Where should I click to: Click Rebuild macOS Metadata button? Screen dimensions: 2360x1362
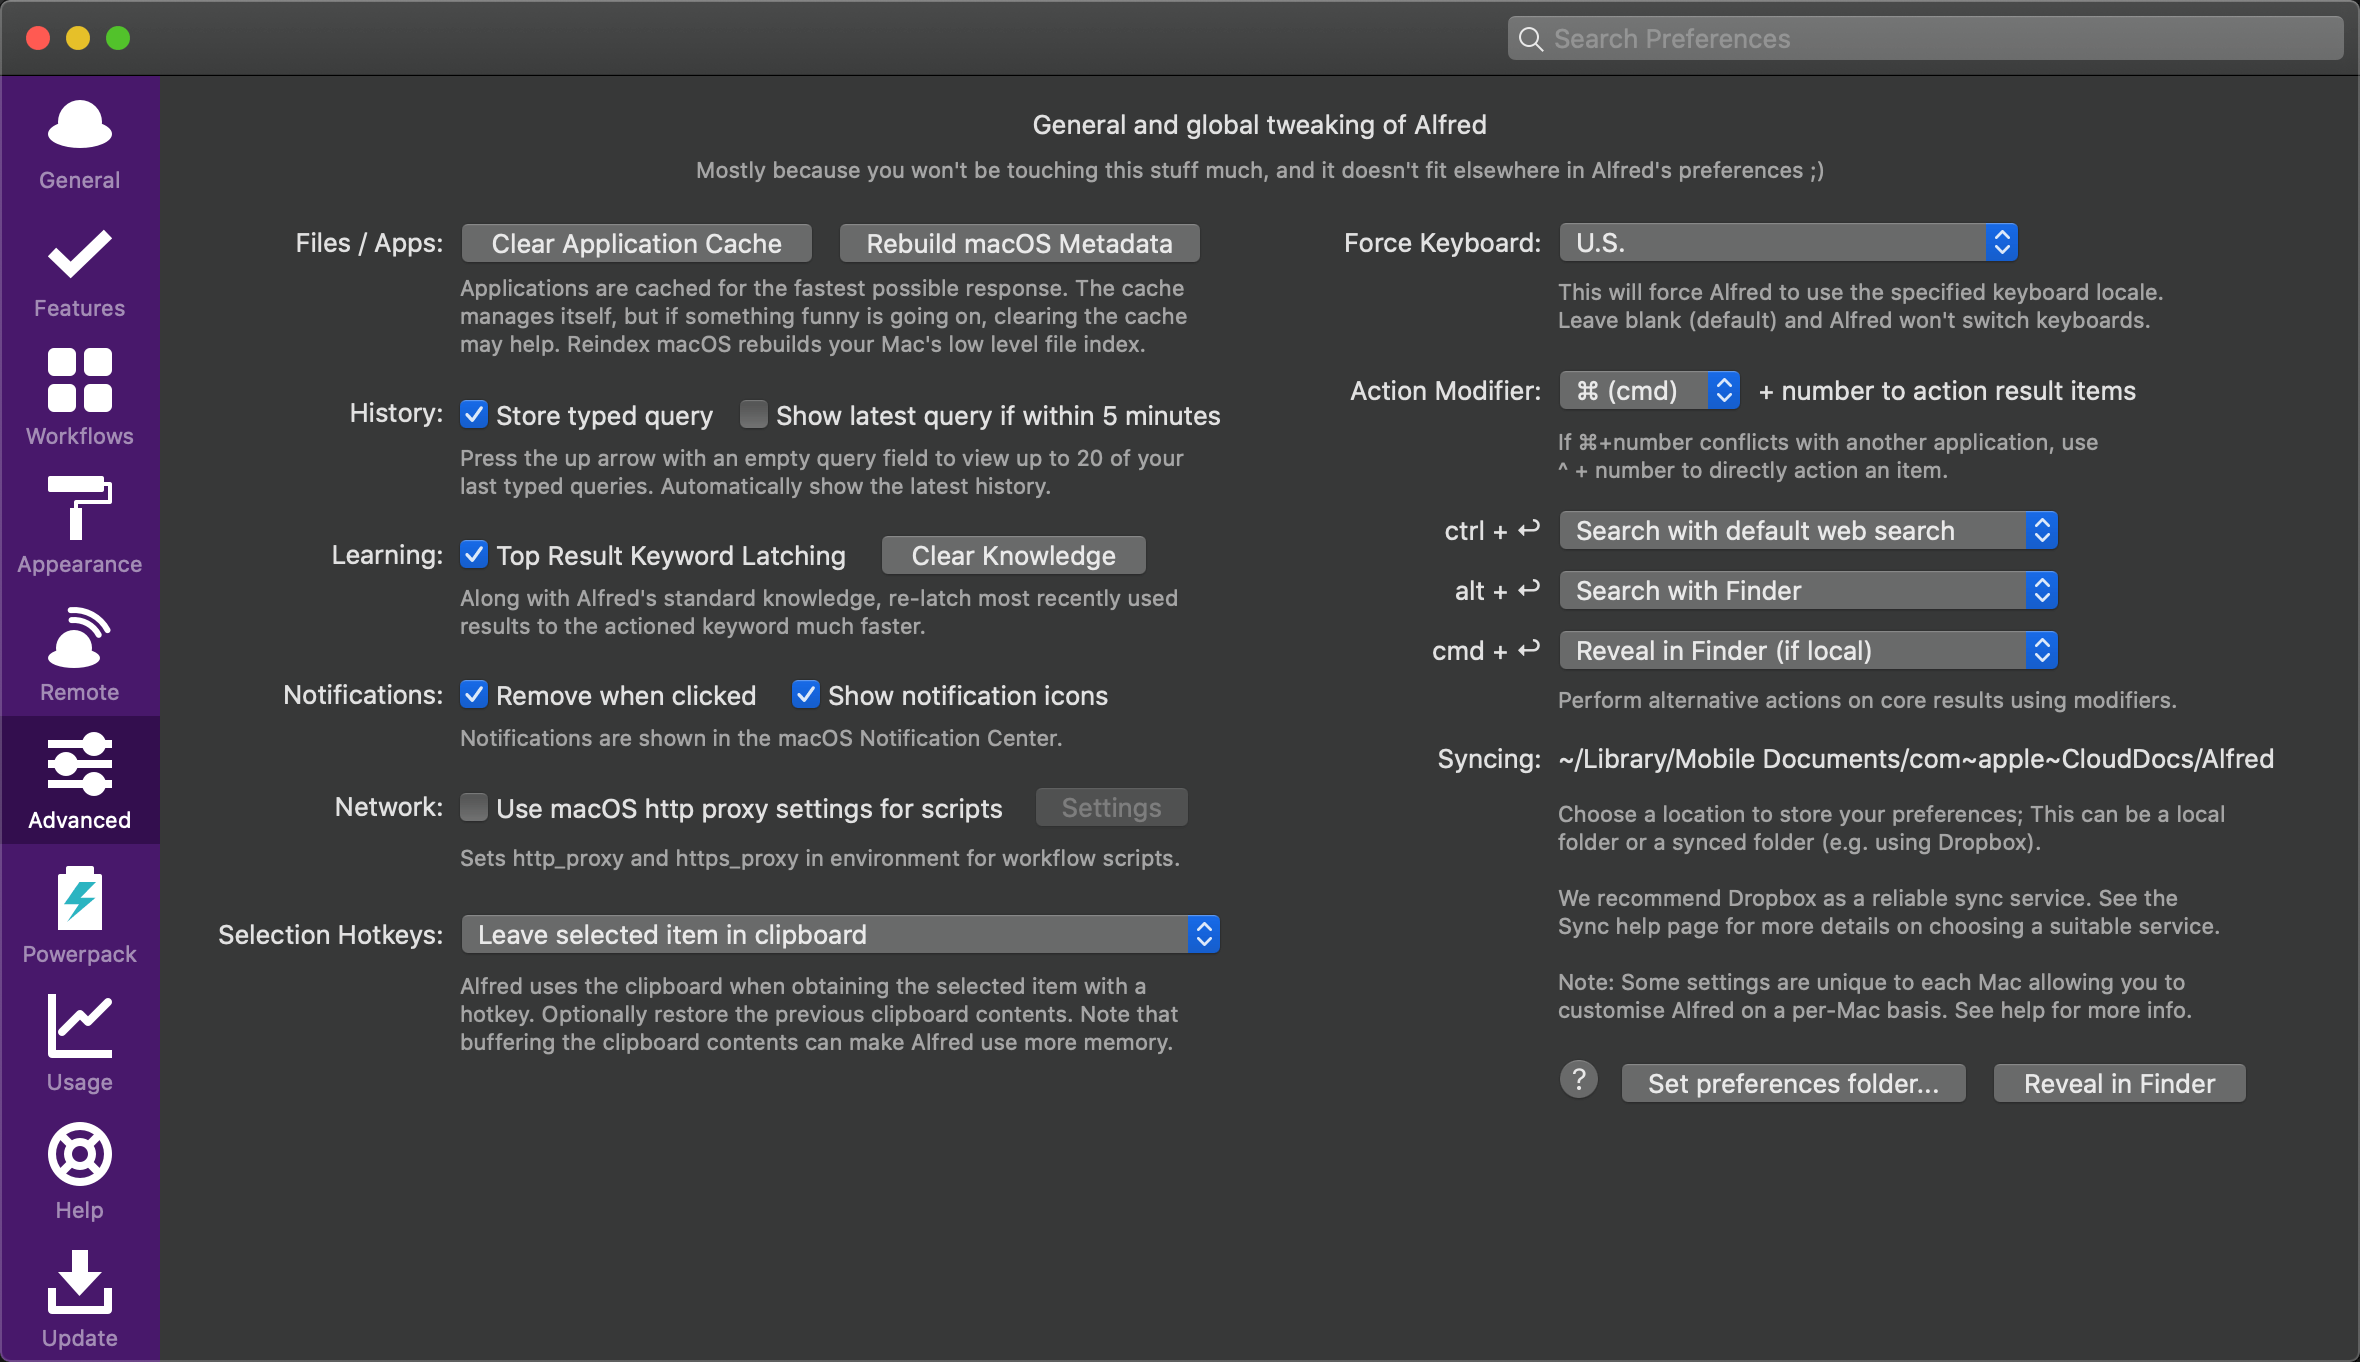1020,243
